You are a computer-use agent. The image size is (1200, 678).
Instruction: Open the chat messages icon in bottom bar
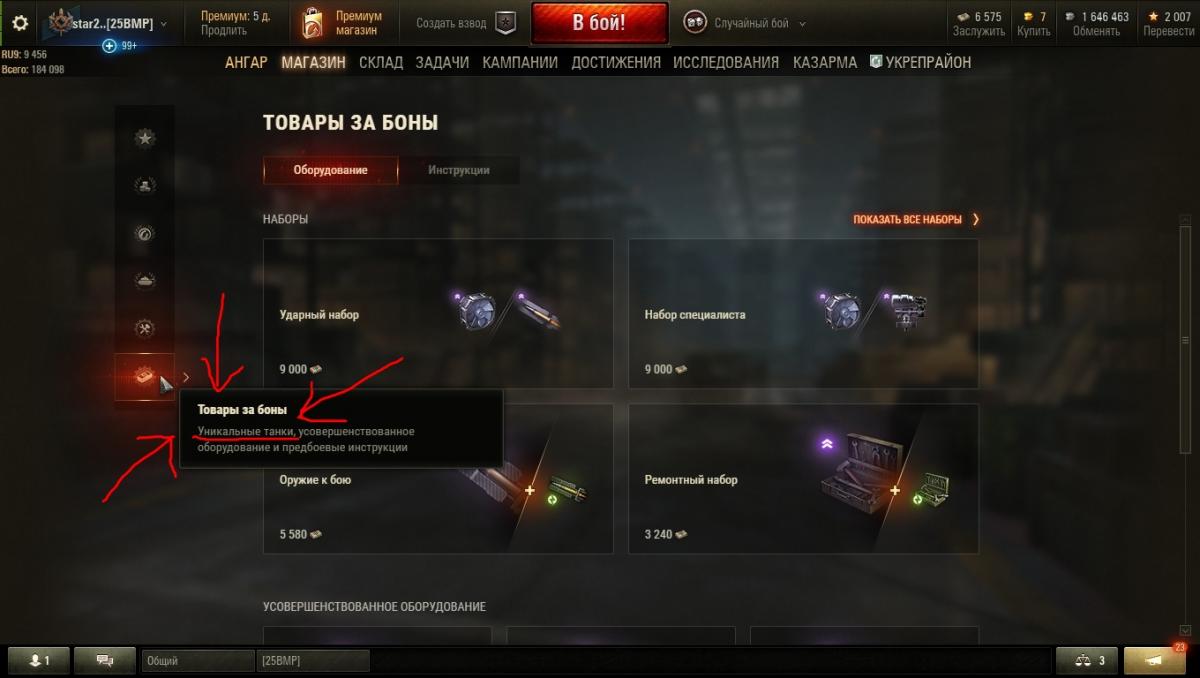pyautogui.click(x=103, y=660)
